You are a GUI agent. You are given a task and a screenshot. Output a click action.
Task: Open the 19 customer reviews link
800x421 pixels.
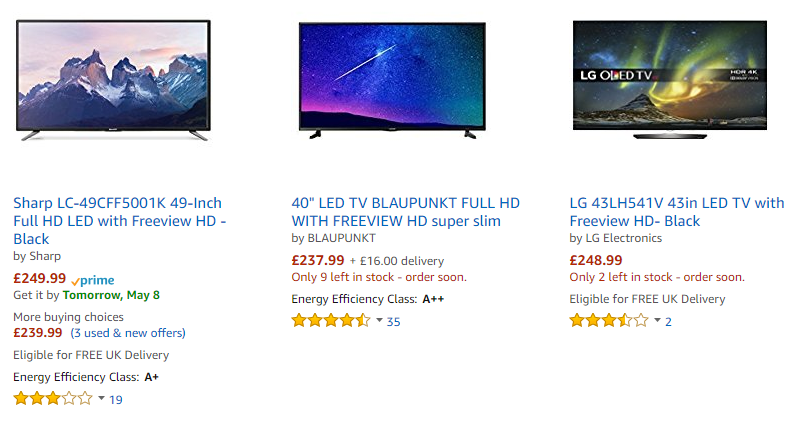(116, 400)
